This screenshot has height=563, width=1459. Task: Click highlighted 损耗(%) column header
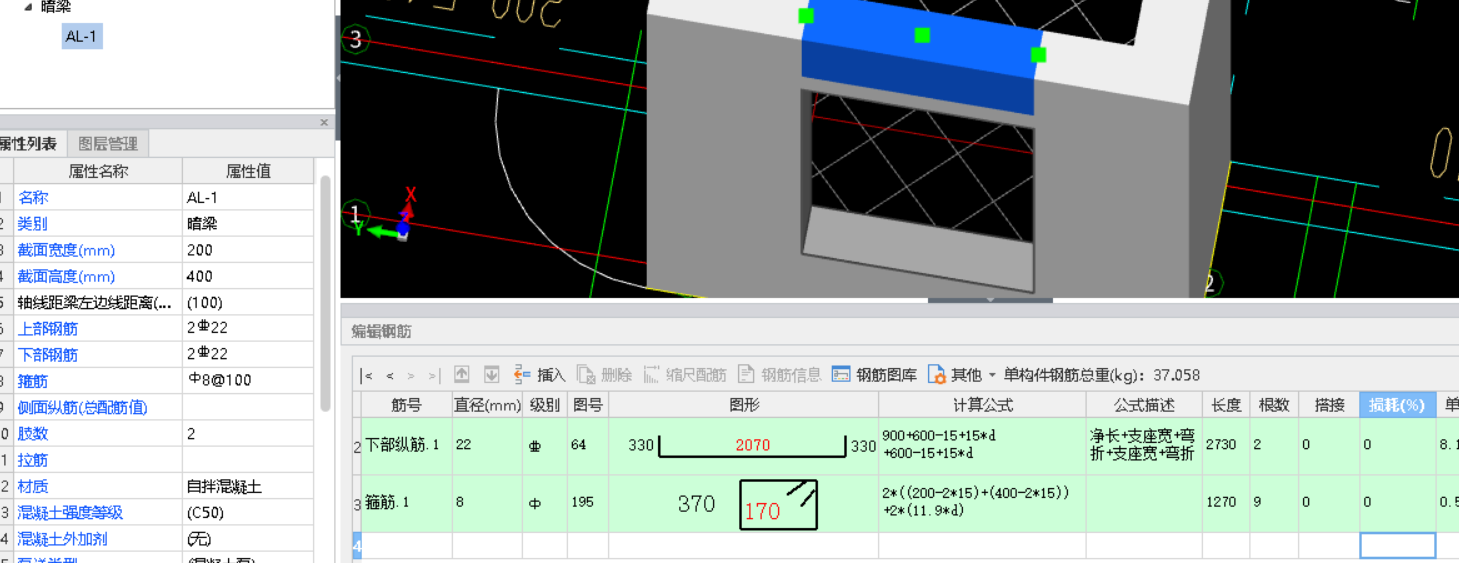pos(1397,405)
